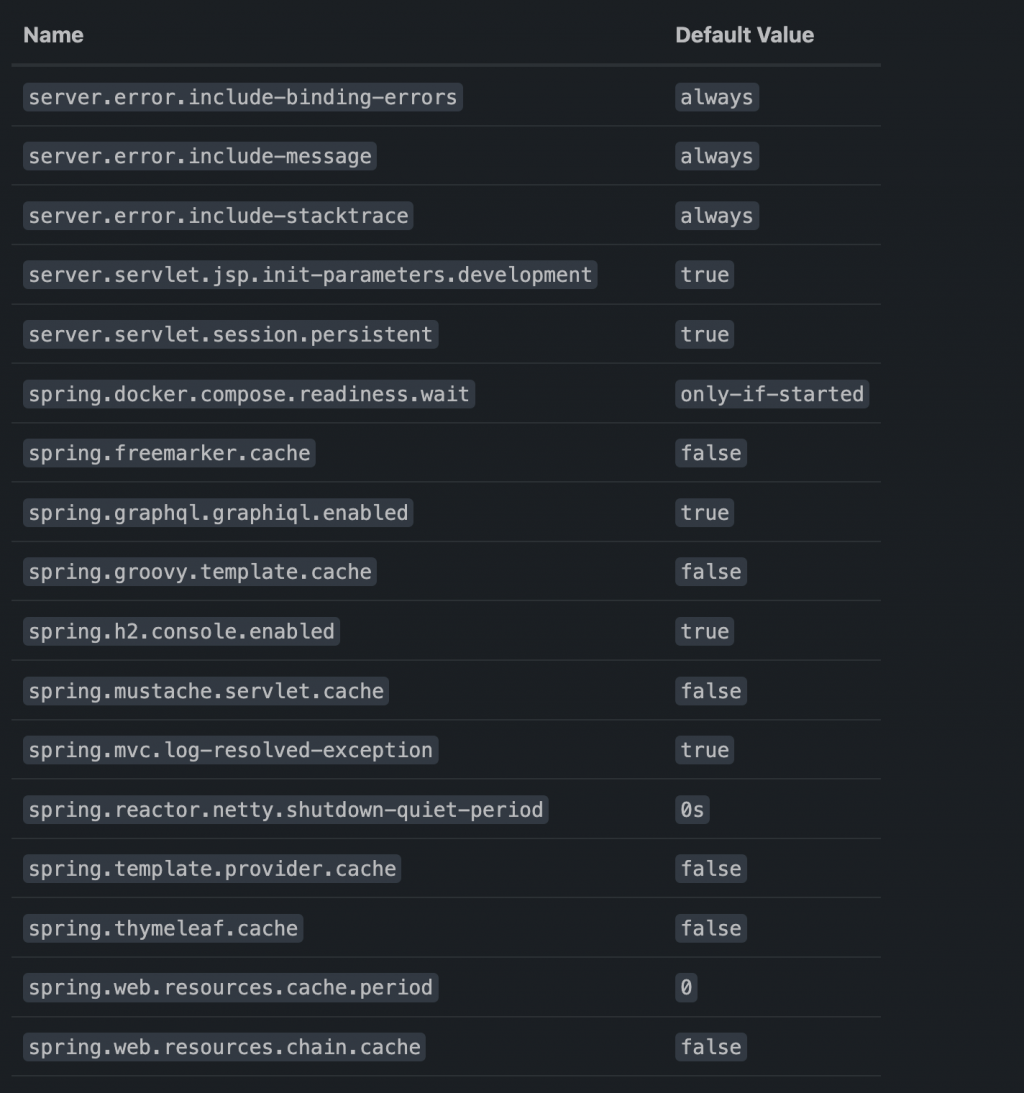Screen dimensions: 1024x1093
Task: Click the Name column header
Action: click(53, 35)
